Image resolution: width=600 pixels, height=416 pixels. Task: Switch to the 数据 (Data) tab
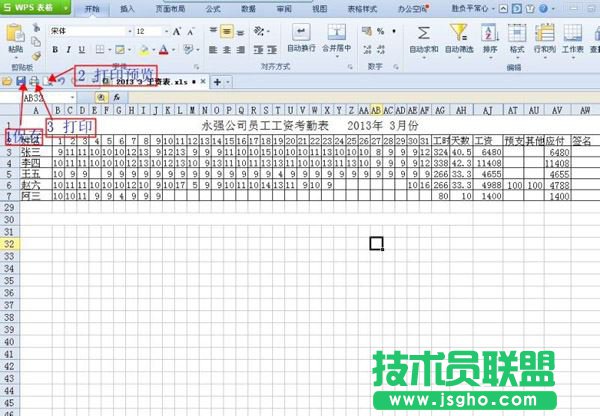click(248, 8)
